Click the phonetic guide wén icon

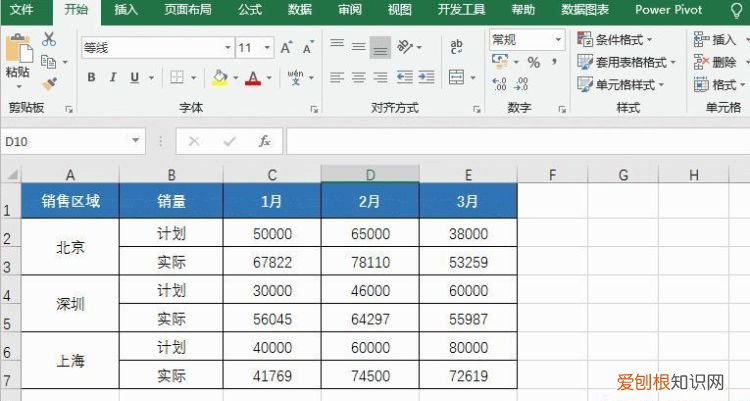tap(295, 77)
